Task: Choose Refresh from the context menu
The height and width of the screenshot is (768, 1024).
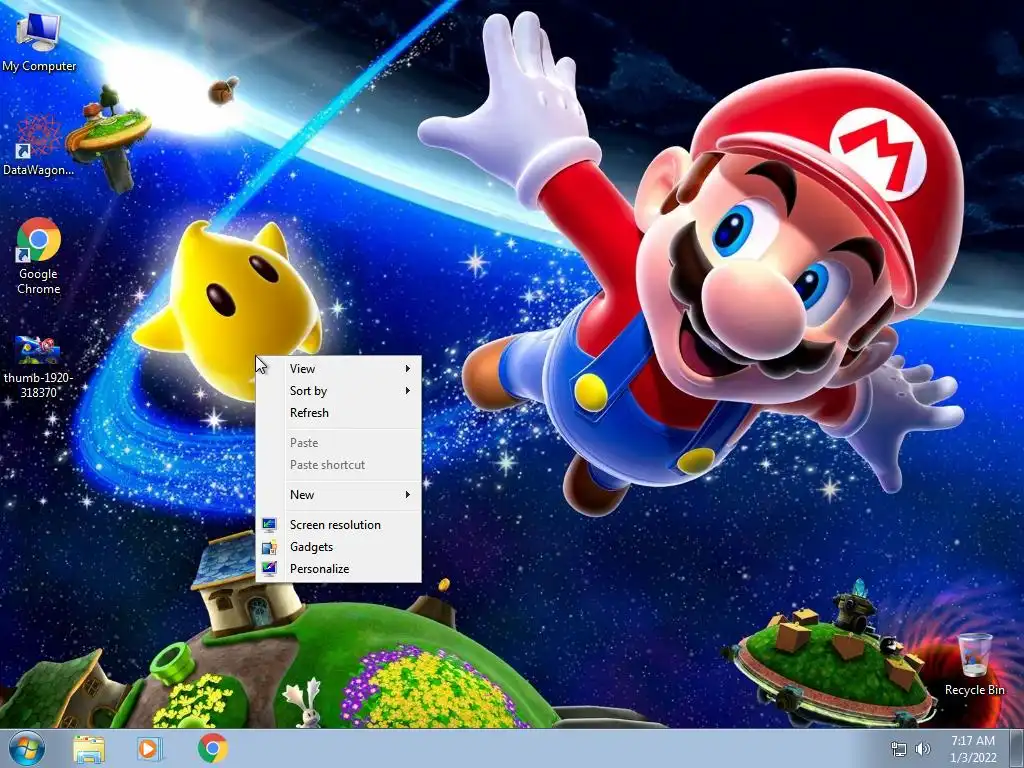Action: tap(338, 413)
